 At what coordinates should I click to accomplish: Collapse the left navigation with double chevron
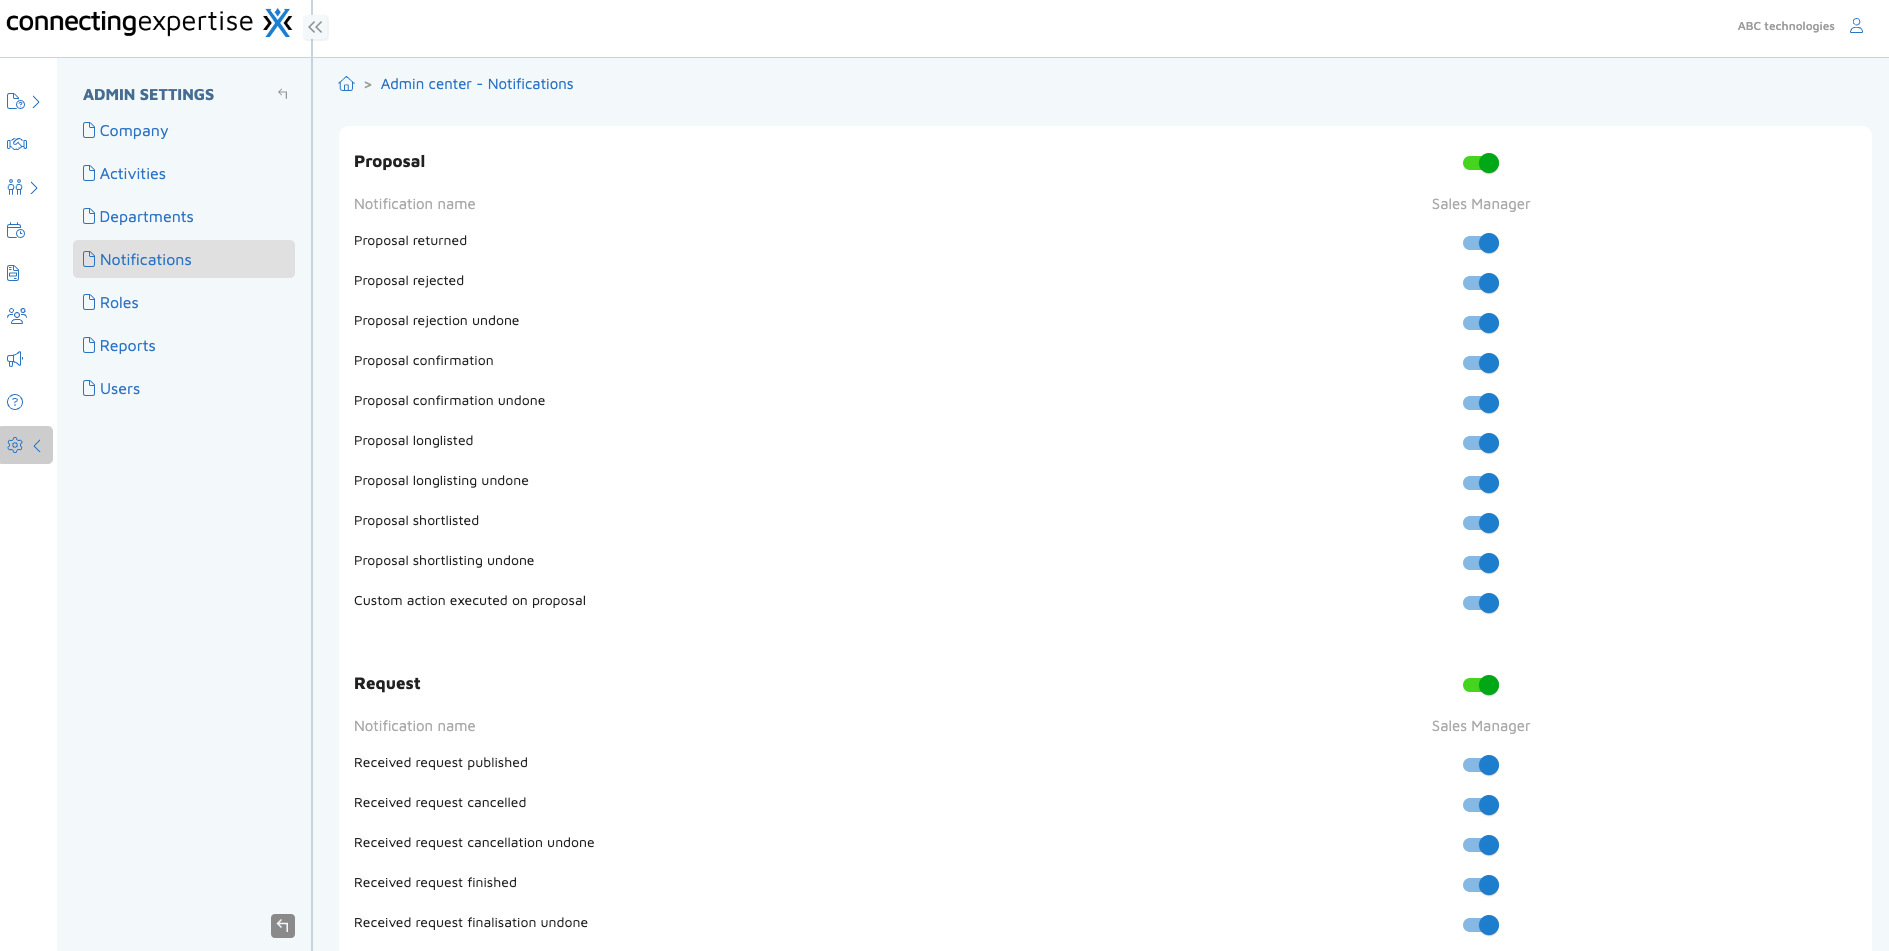[x=316, y=27]
